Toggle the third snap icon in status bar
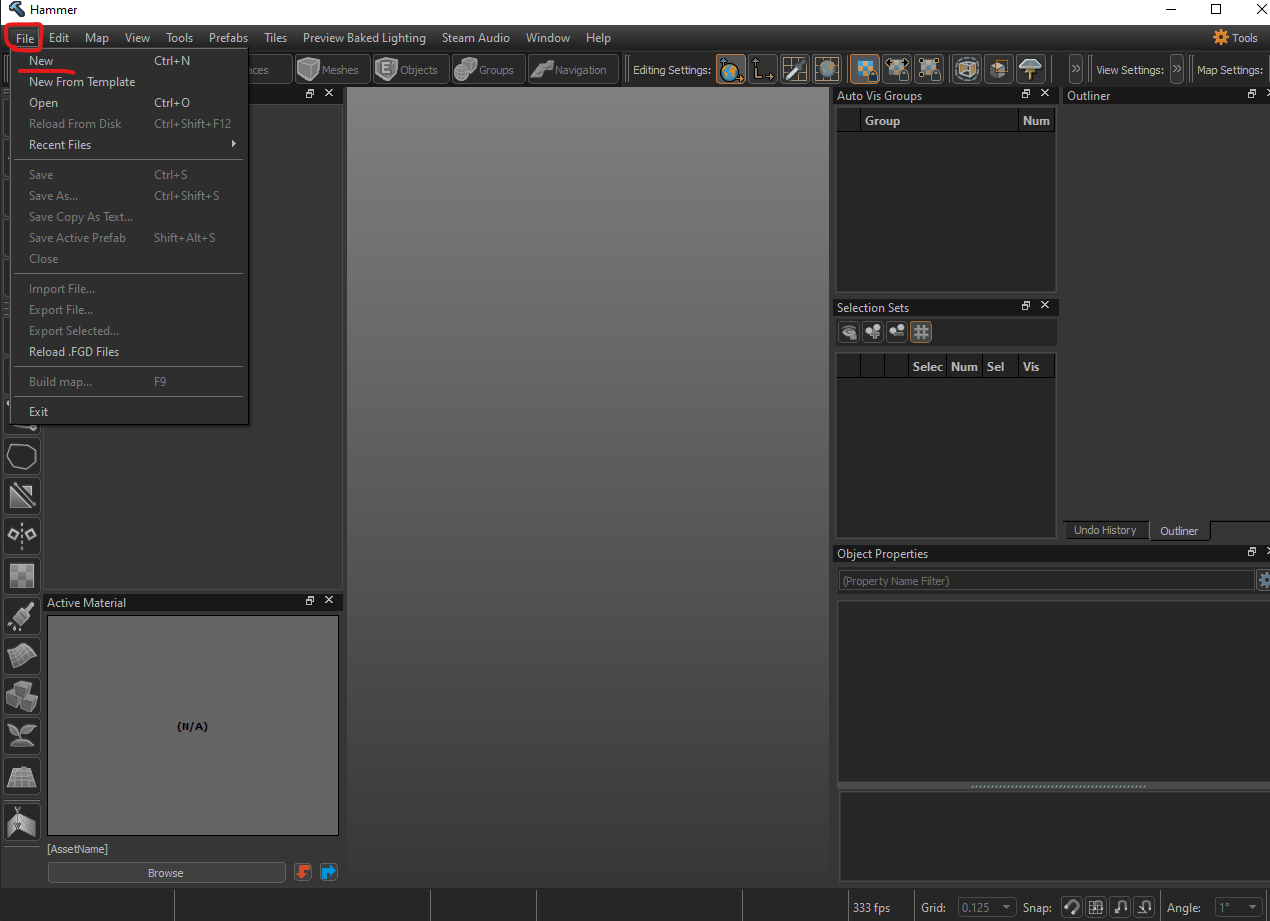 [x=1121, y=907]
